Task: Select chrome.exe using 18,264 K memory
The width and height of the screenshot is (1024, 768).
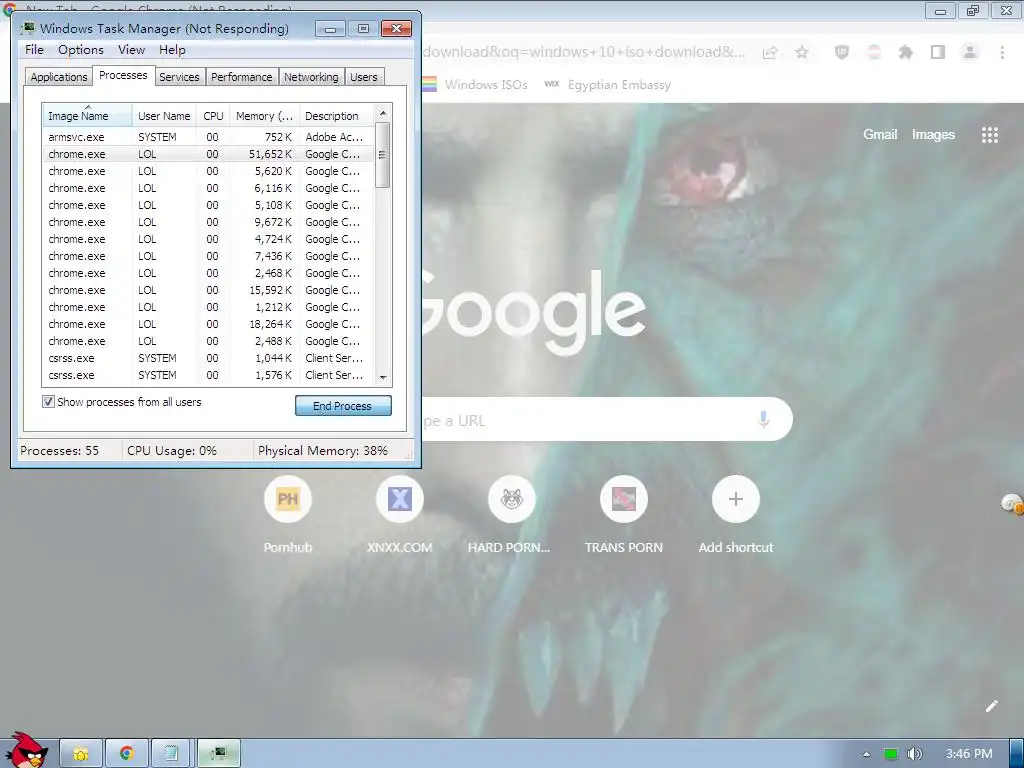Action: coord(209,324)
